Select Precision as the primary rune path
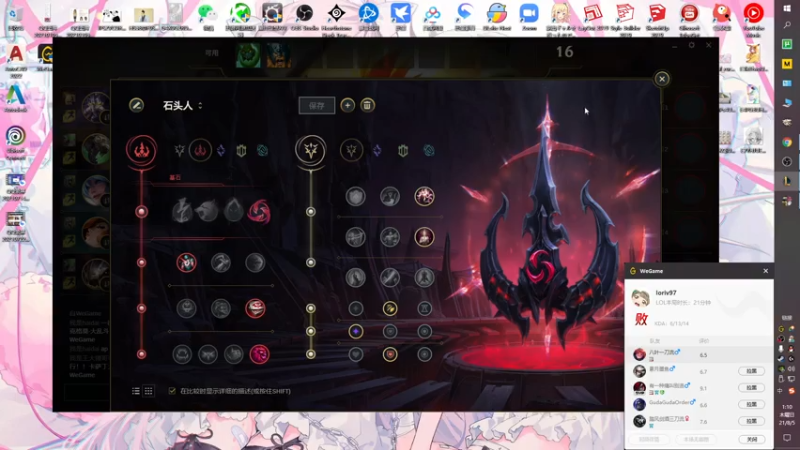Image resolution: width=800 pixels, height=450 pixels. tap(180, 151)
